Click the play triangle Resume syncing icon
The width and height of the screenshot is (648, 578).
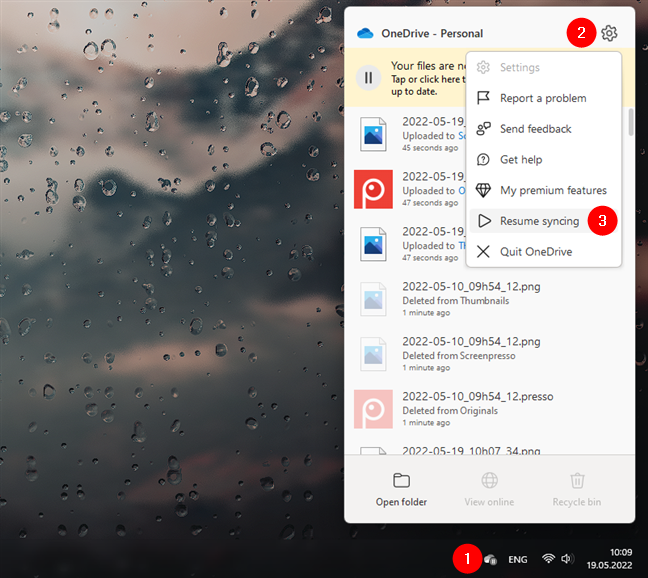(x=484, y=221)
